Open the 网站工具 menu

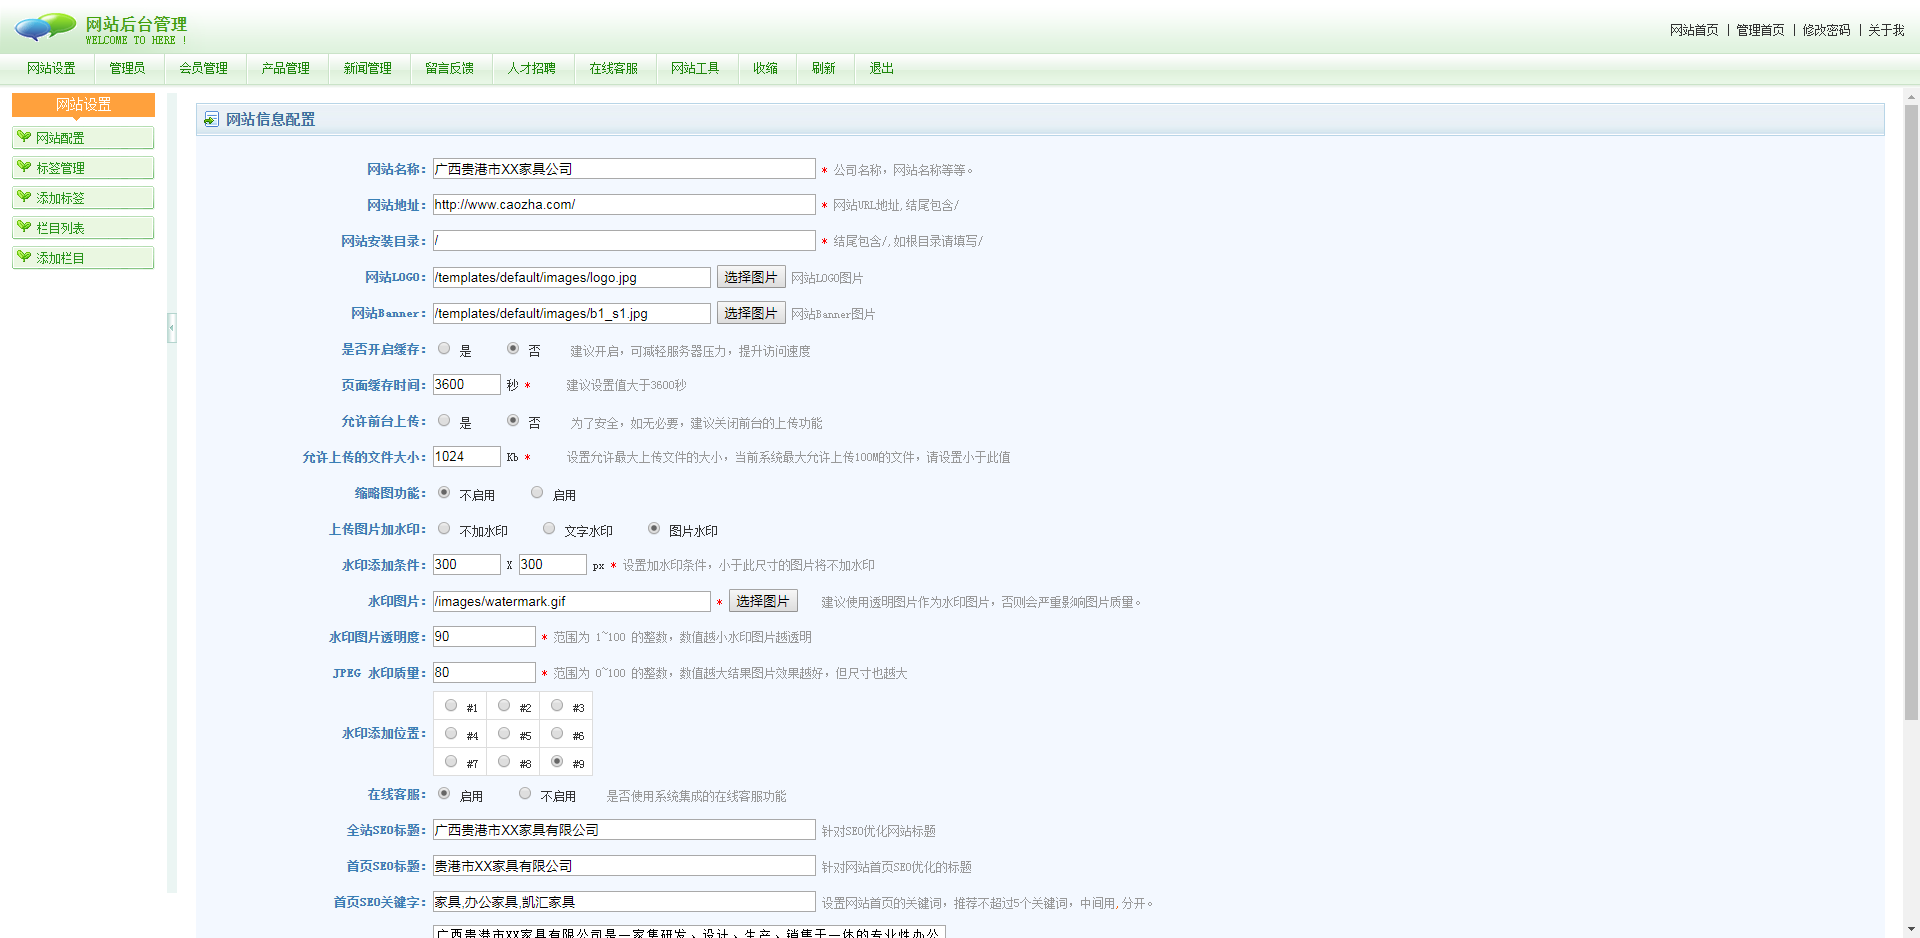[x=696, y=68]
